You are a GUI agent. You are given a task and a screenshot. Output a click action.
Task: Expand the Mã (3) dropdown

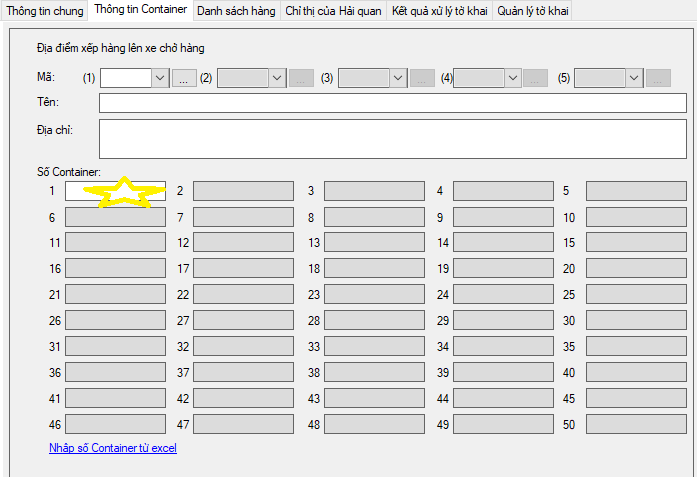point(398,78)
